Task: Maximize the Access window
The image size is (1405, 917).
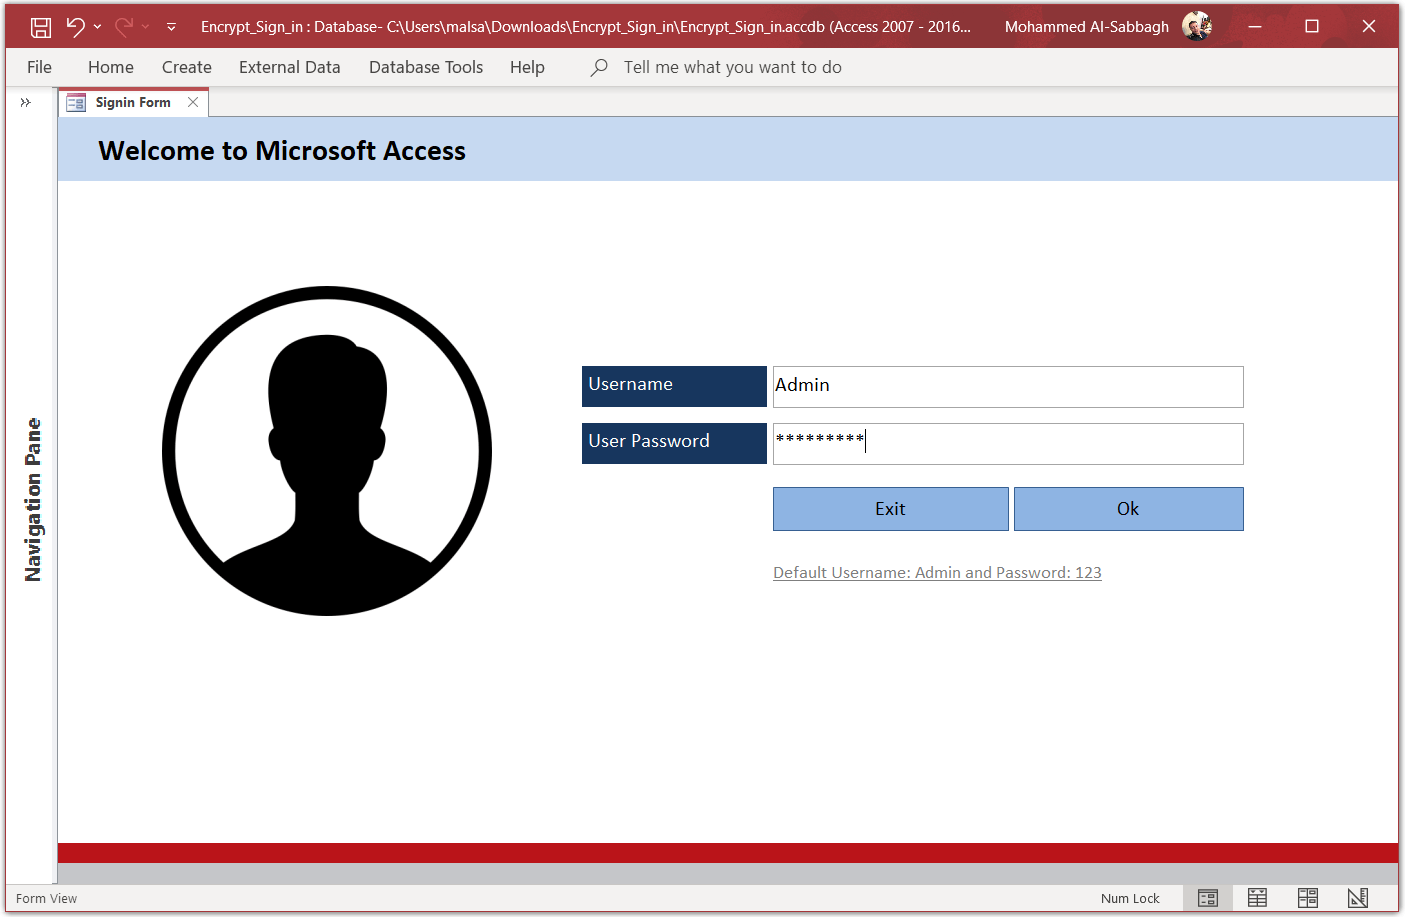Action: pos(1312,27)
